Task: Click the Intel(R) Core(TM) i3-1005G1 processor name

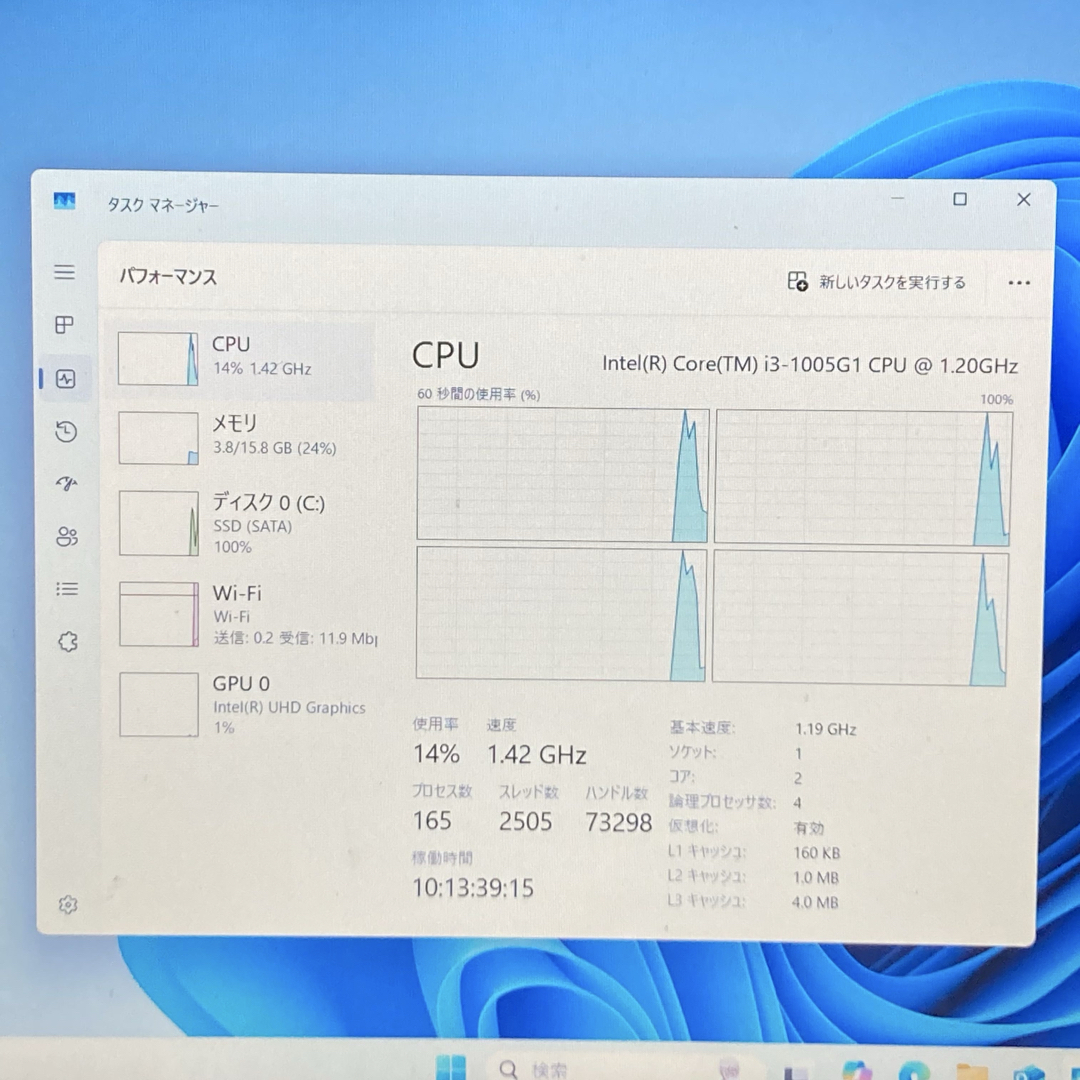Action: 810,364
